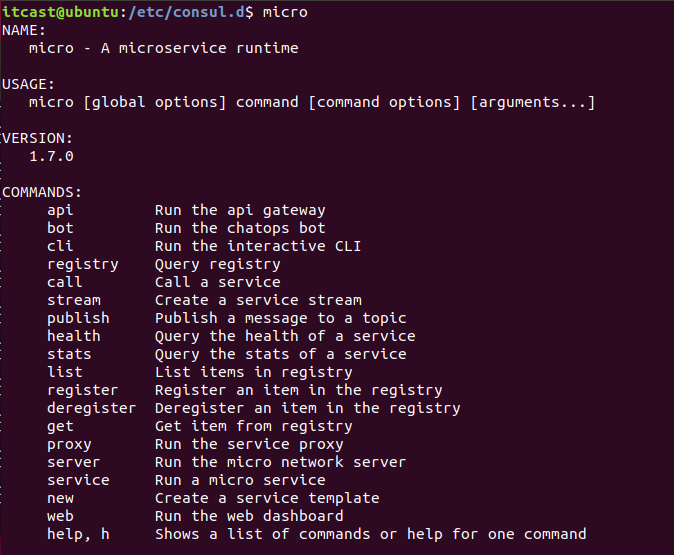Viewport: 674px width, 555px height.
Task: Click the itcast@ubuntu prompt text
Action: pos(61,12)
